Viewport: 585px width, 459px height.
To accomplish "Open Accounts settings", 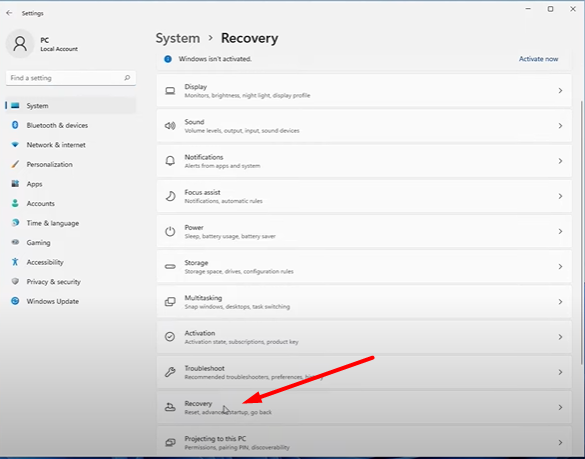I will point(71,203).
